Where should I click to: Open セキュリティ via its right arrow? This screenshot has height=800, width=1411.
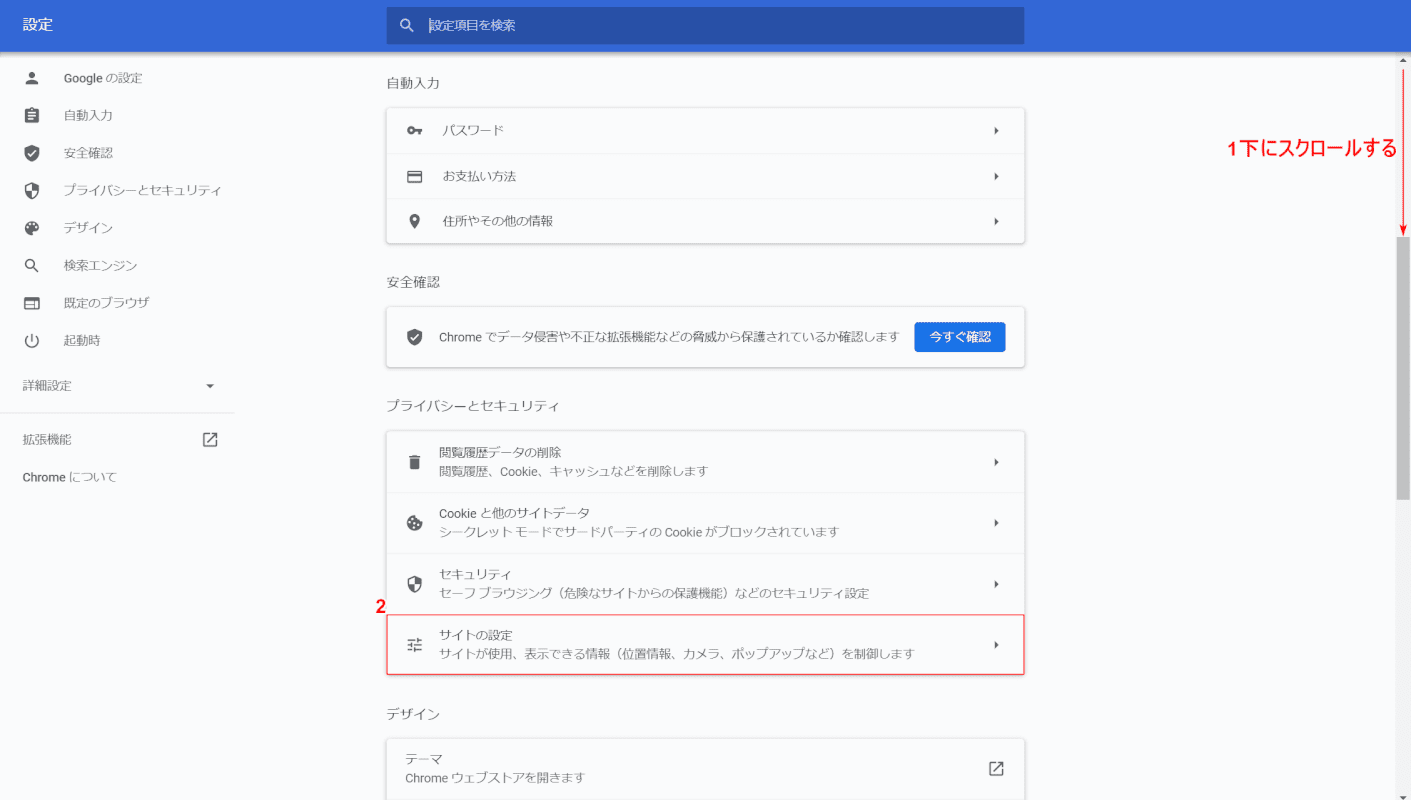point(996,584)
